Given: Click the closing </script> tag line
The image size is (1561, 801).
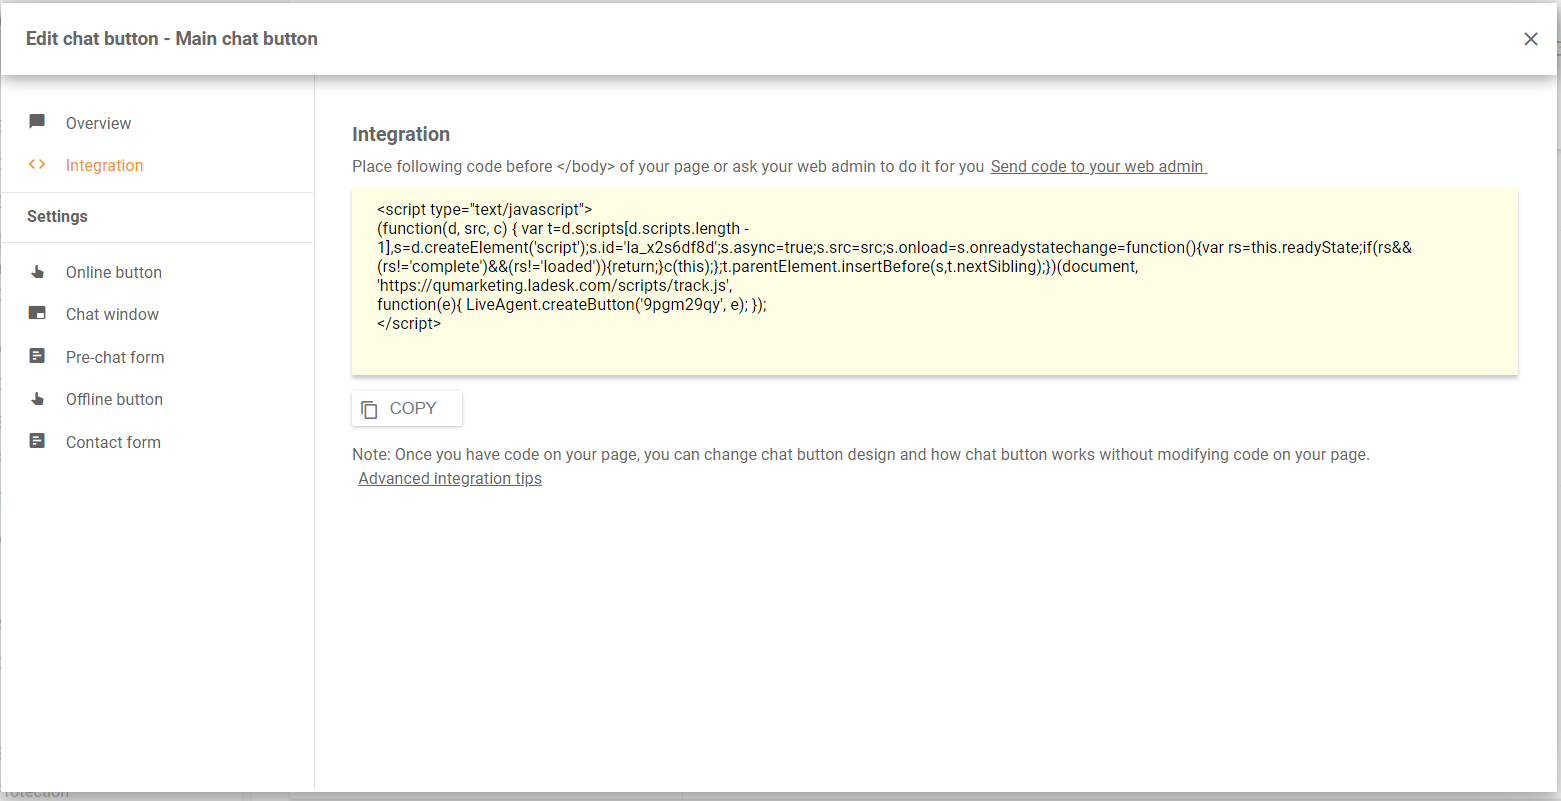Looking at the screenshot, I should pyautogui.click(x=409, y=323).
